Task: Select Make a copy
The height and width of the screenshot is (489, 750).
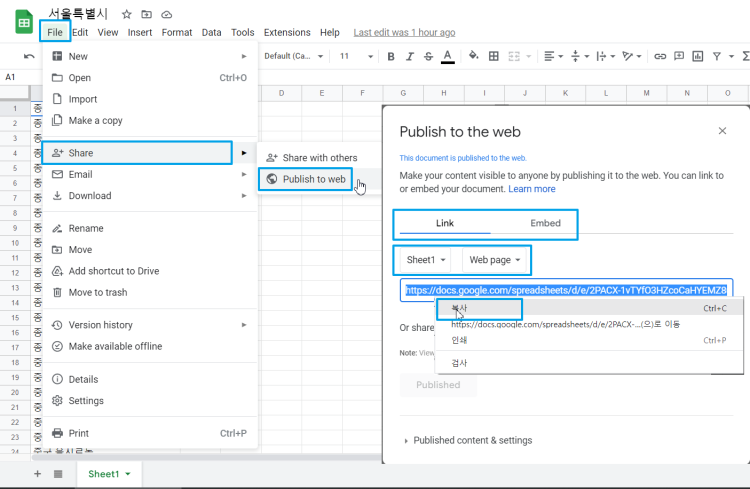Action: tap(150, 120)
